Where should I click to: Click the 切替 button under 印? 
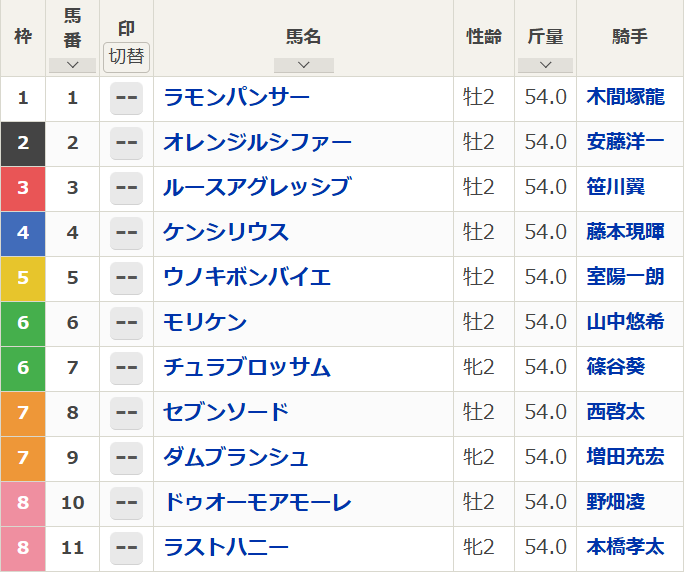click(127, 57)
